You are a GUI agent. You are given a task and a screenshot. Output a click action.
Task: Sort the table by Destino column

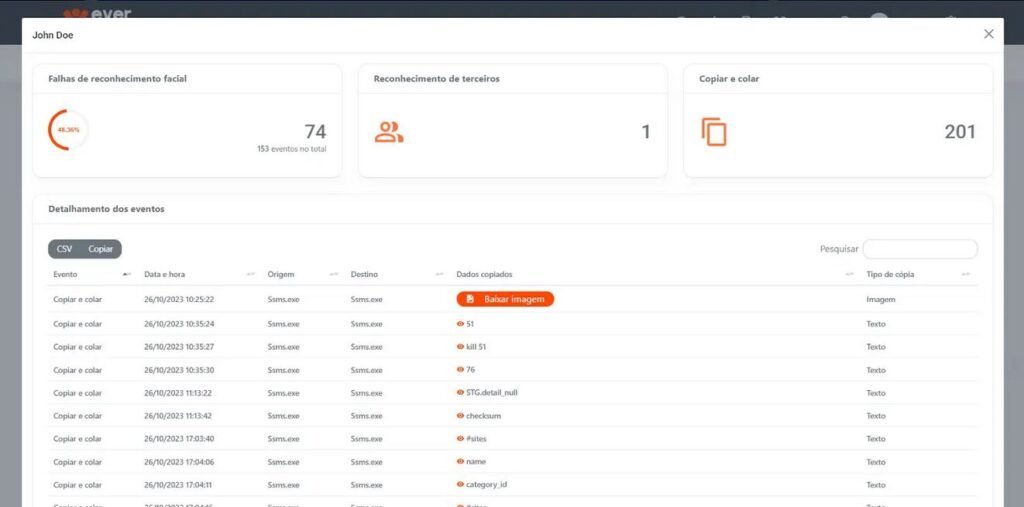395,274
